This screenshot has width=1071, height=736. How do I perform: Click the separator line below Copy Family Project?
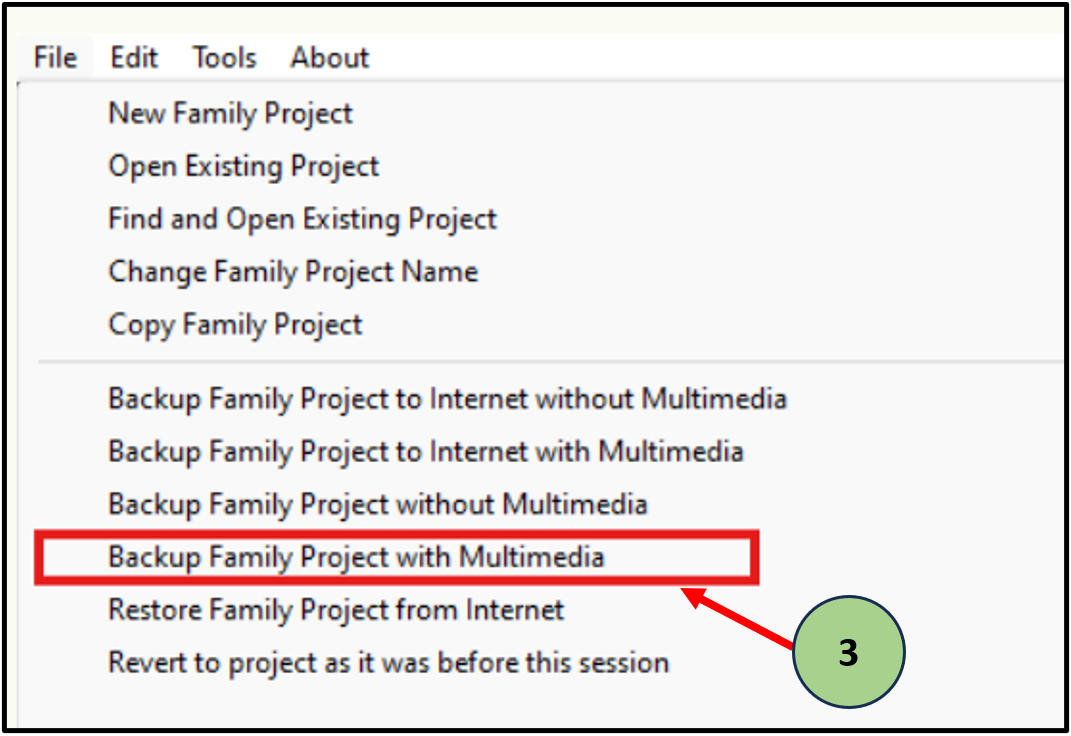[x=550, y=361]
